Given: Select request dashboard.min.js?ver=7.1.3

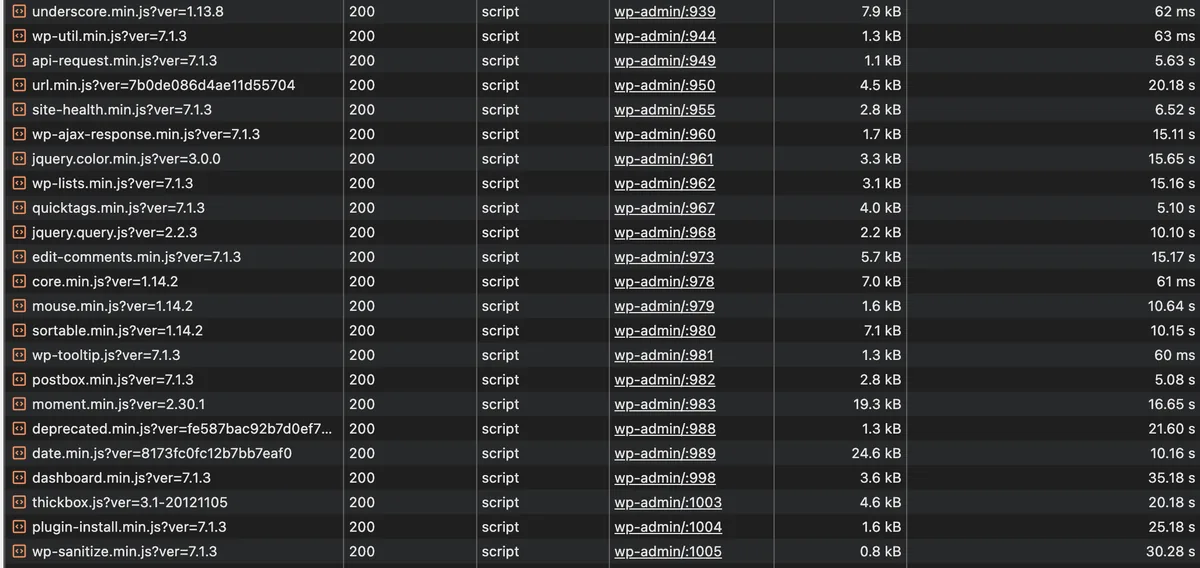Looking at the screenshot, I should point(121,478).
